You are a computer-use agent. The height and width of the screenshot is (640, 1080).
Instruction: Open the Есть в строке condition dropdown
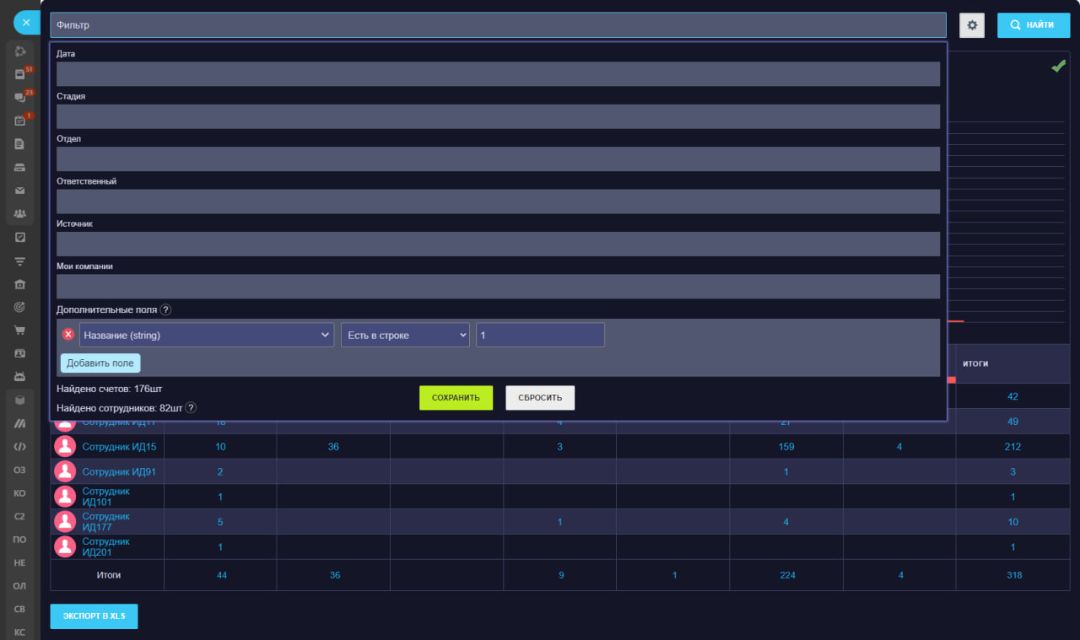click(405, 335)
